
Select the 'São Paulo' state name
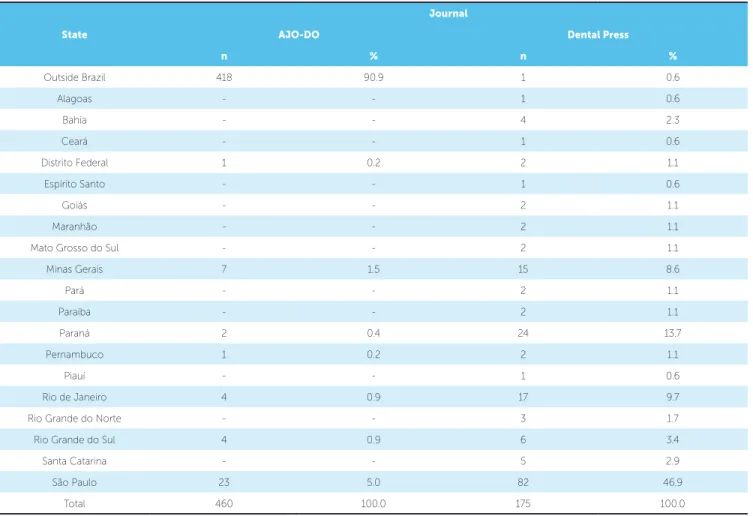click(x=74, y=482)
